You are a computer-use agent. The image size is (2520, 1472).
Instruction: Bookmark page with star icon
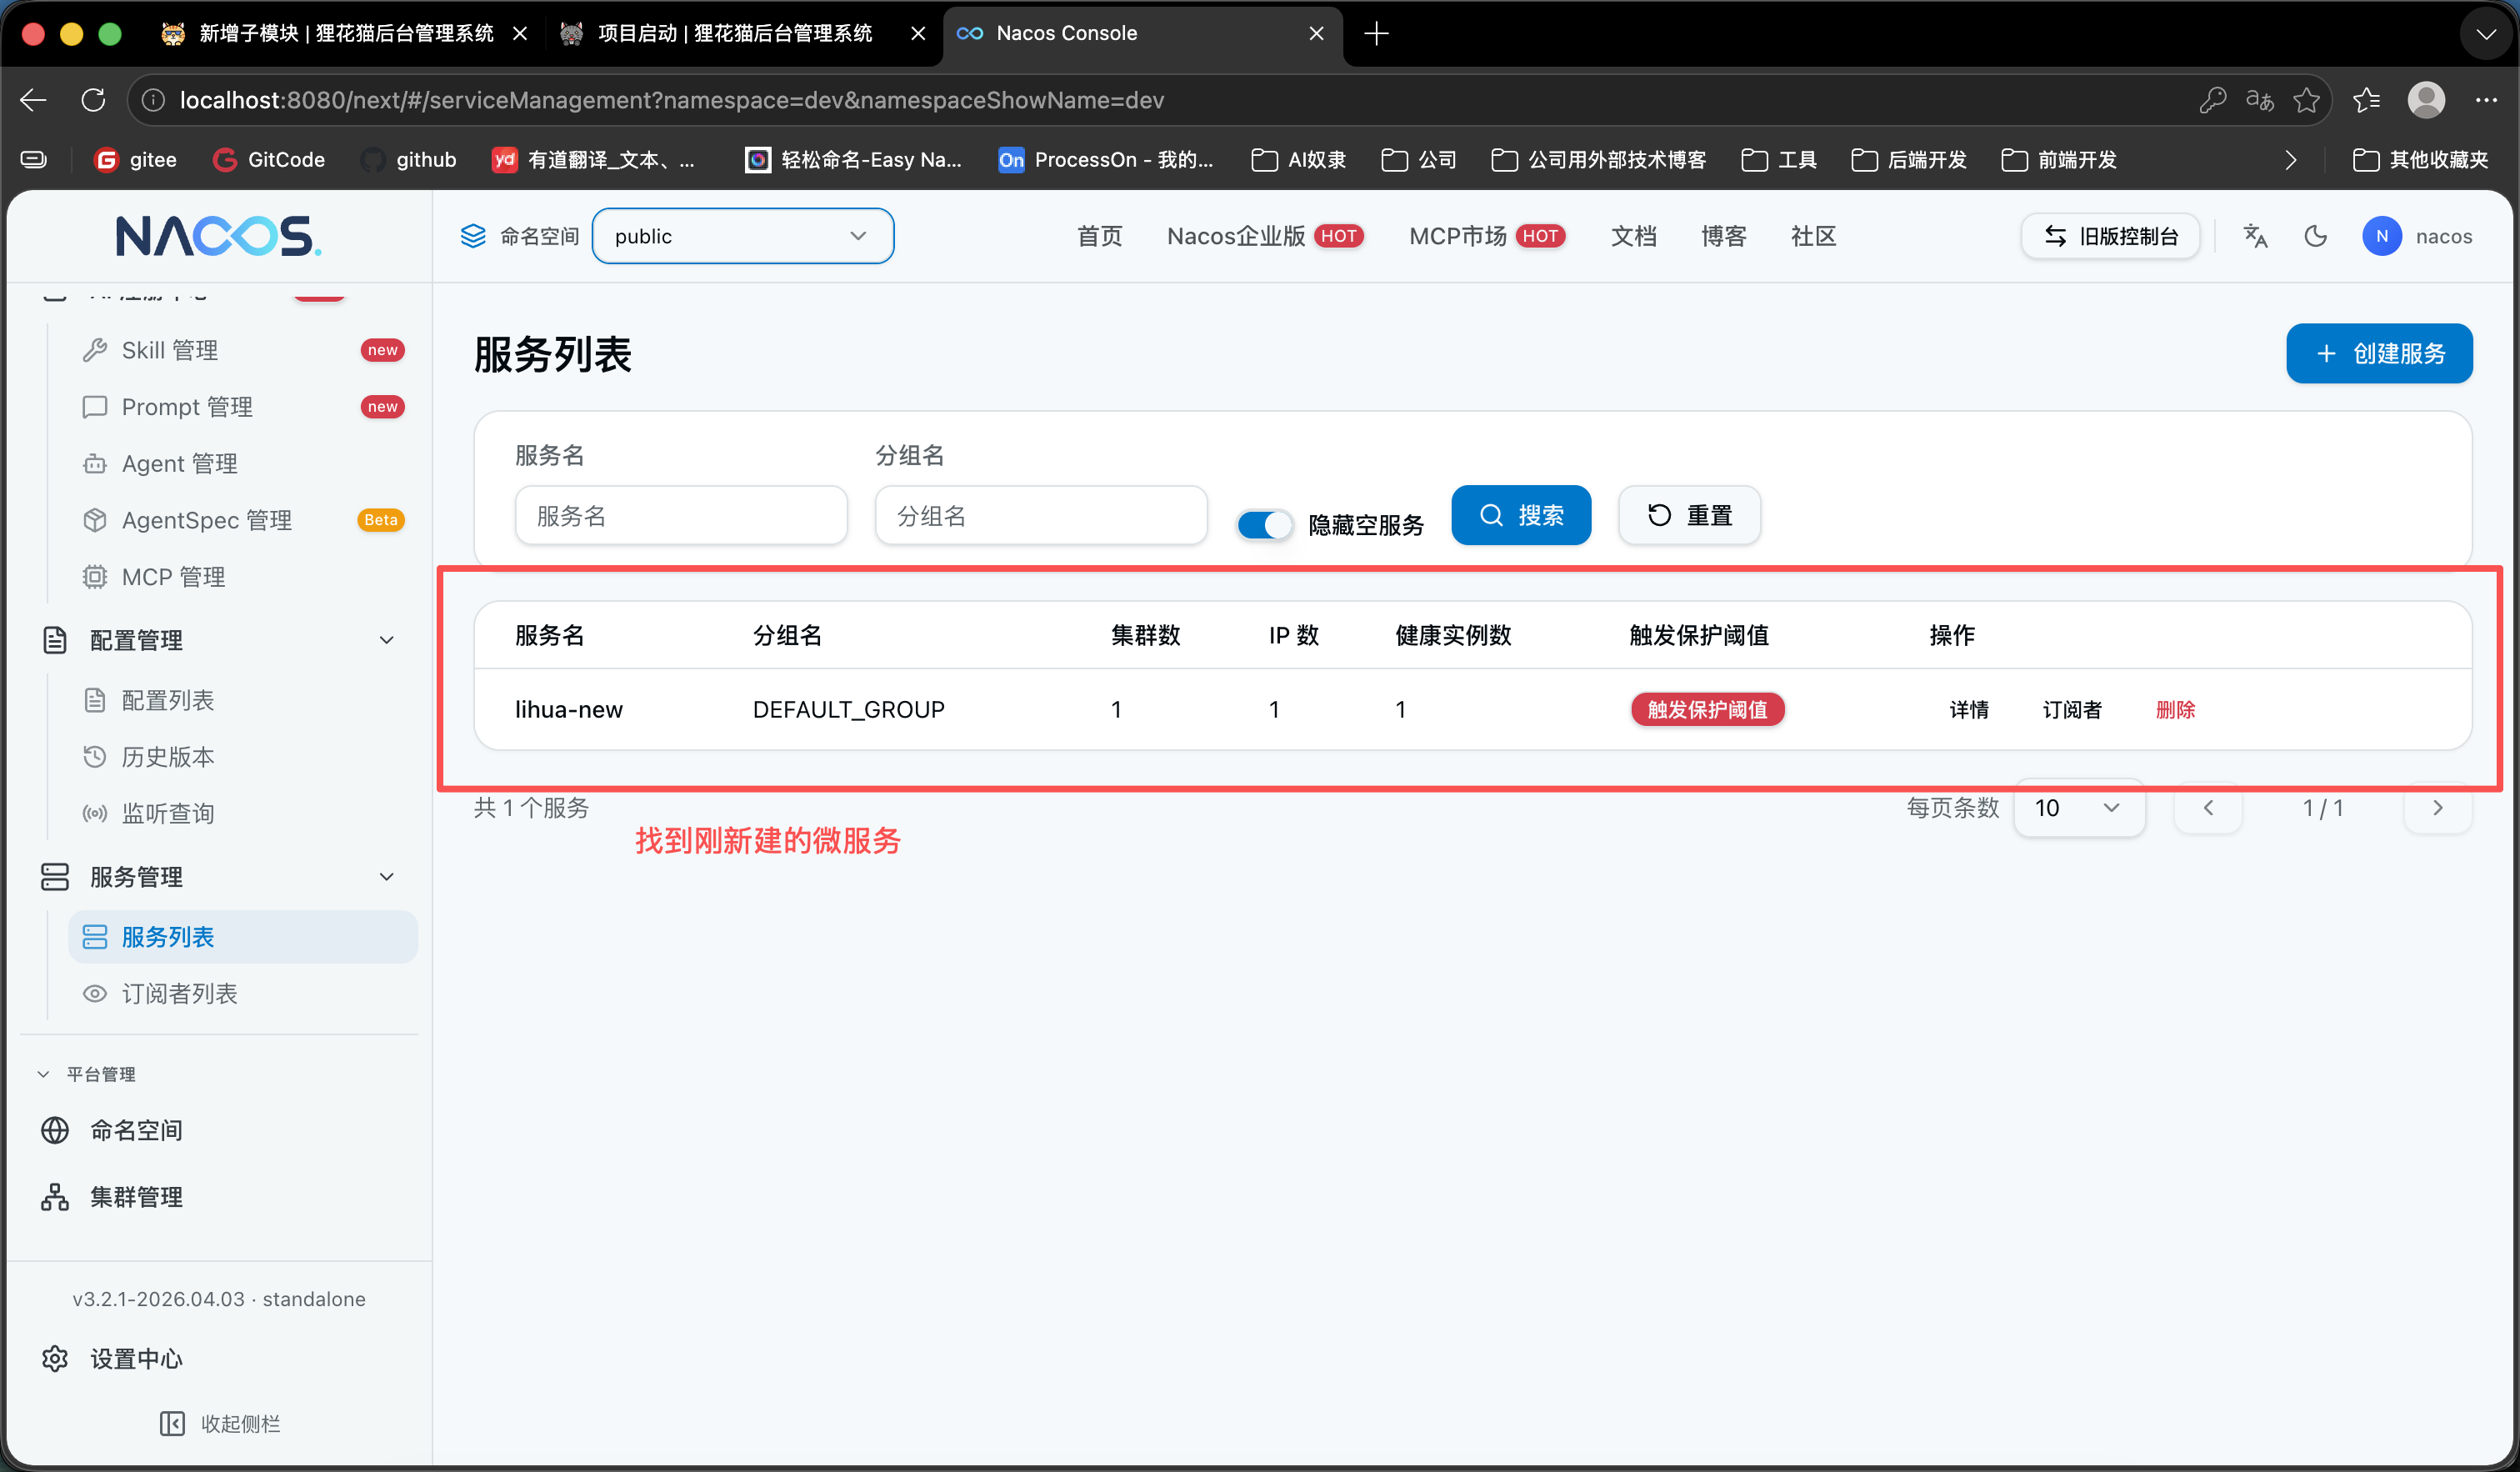2306,100
